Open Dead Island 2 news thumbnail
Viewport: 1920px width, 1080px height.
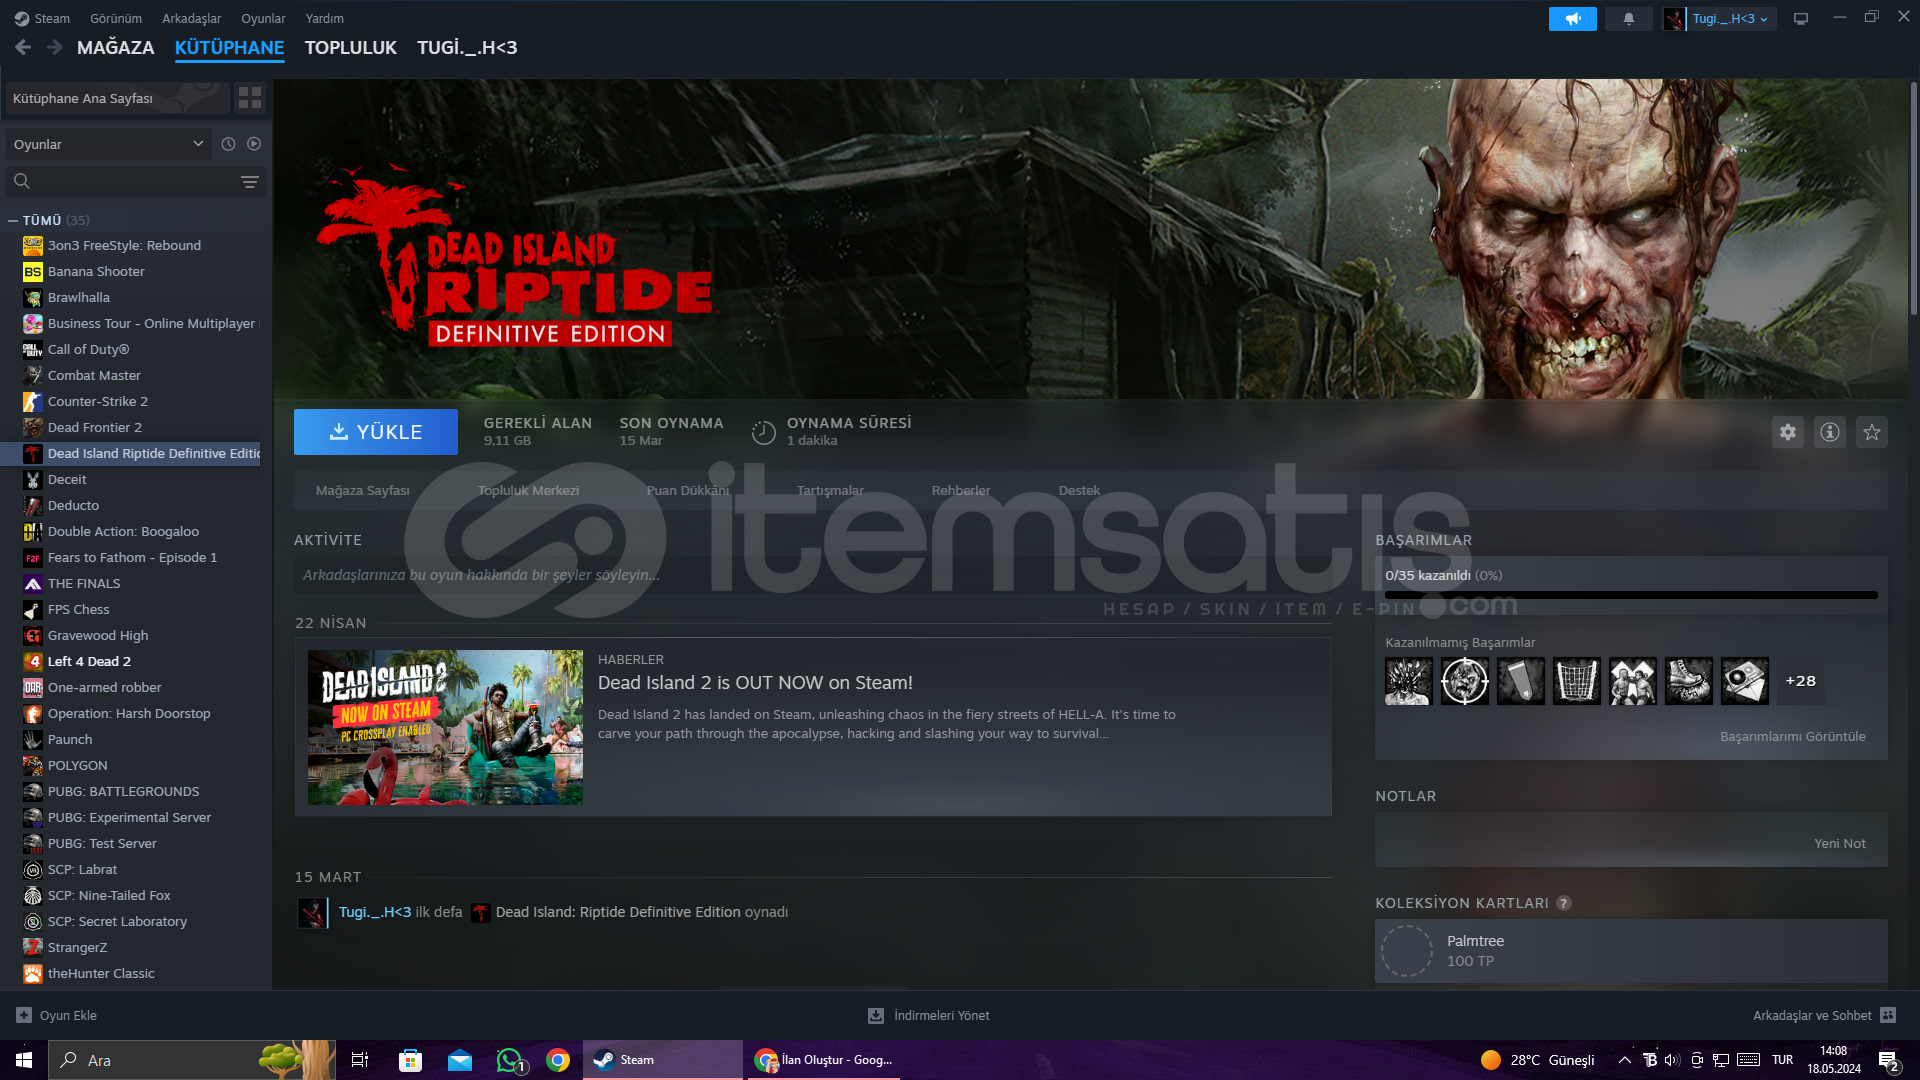(x=445, y=727)
